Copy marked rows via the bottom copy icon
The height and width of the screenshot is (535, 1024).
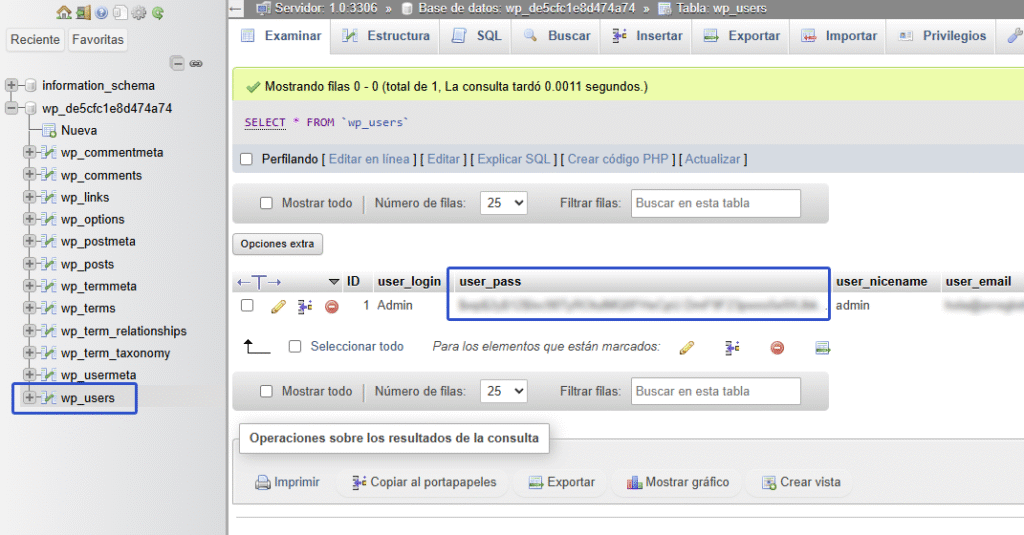[732, 348]
